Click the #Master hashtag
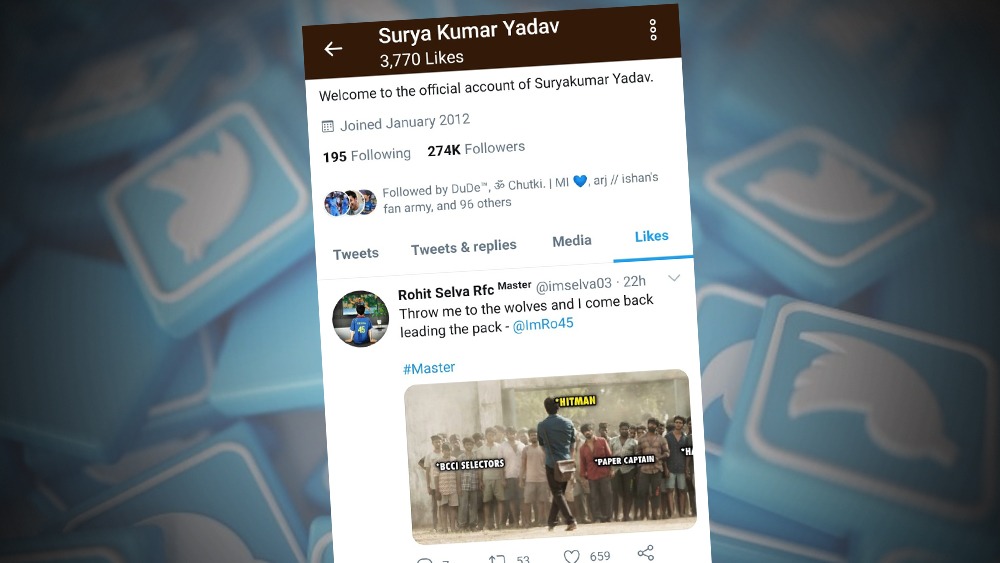 429,368
